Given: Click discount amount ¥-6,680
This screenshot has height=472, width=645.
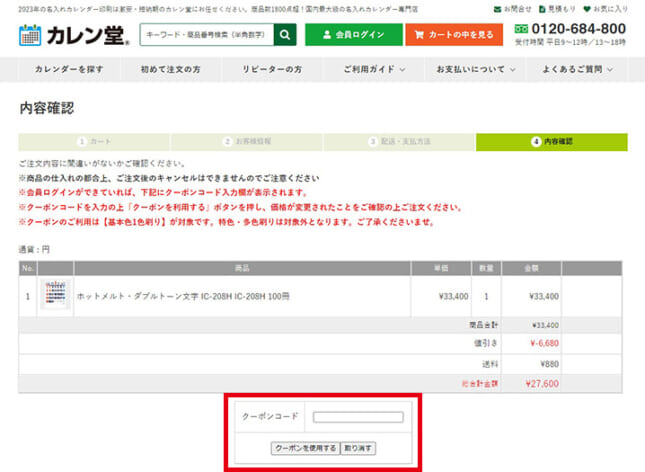Looking at the screenshot, I should [544, 343].
